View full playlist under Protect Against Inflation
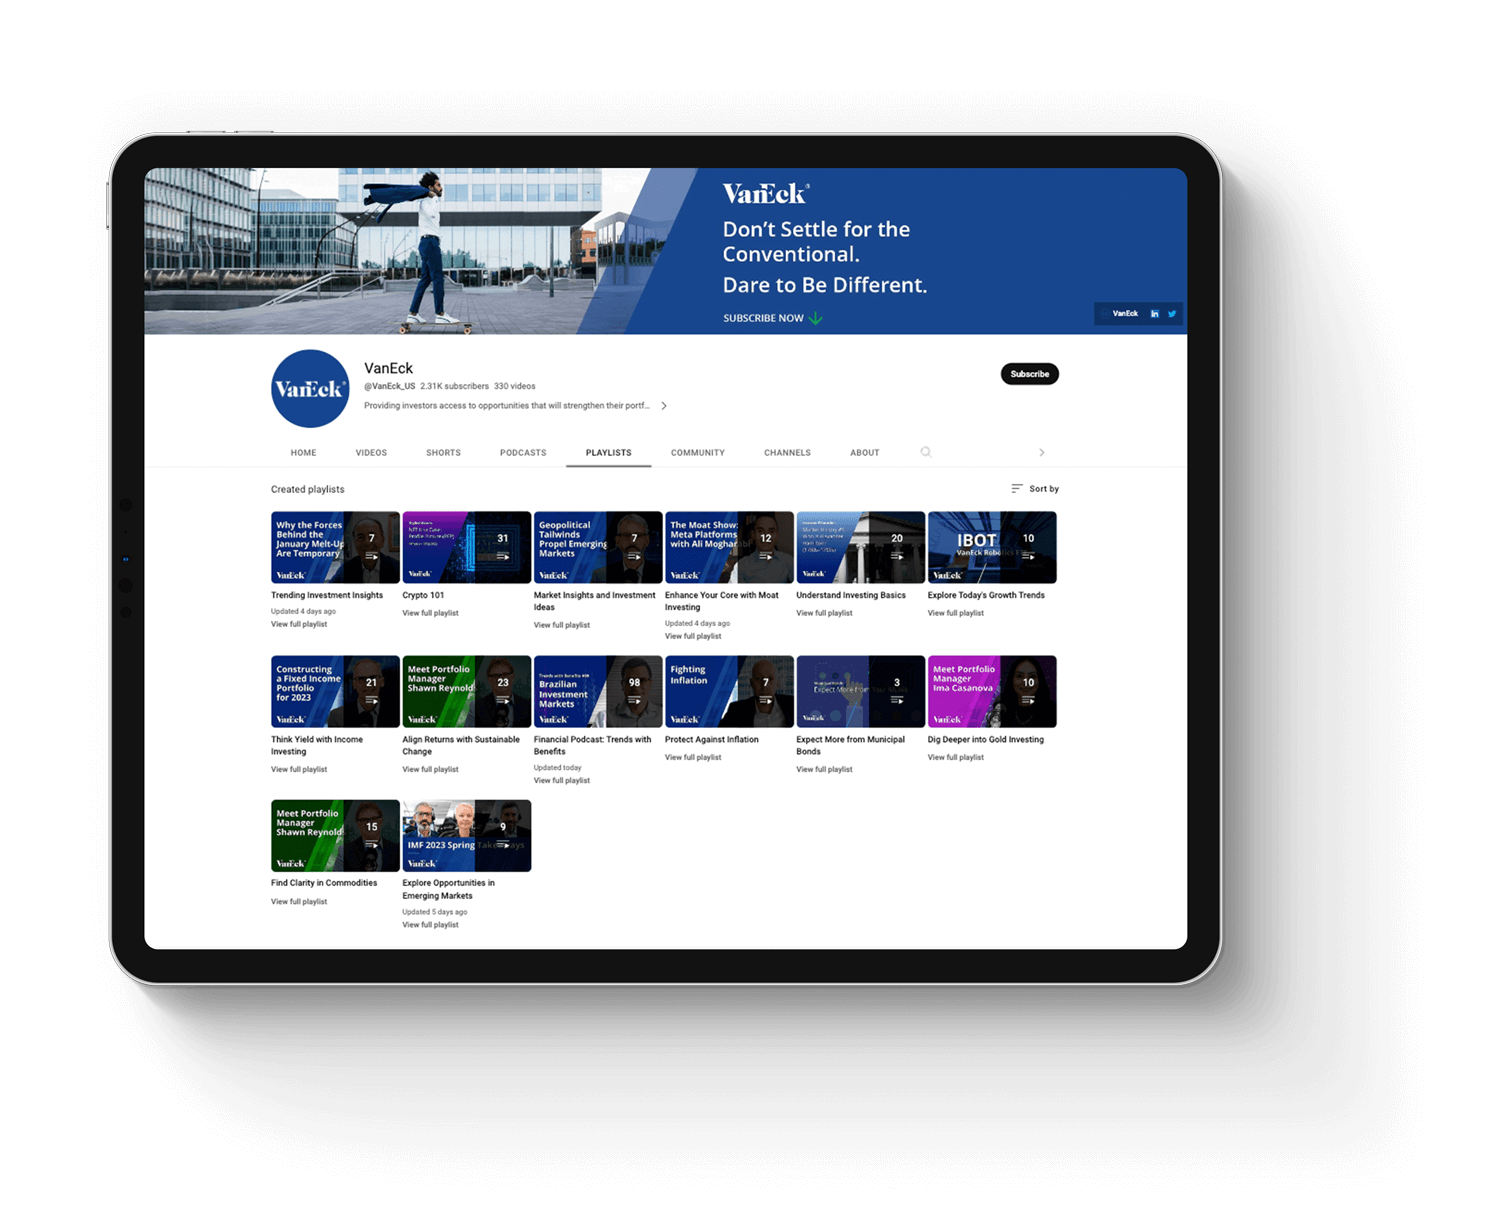1500x1205 pixels. (x=693, y=757)
